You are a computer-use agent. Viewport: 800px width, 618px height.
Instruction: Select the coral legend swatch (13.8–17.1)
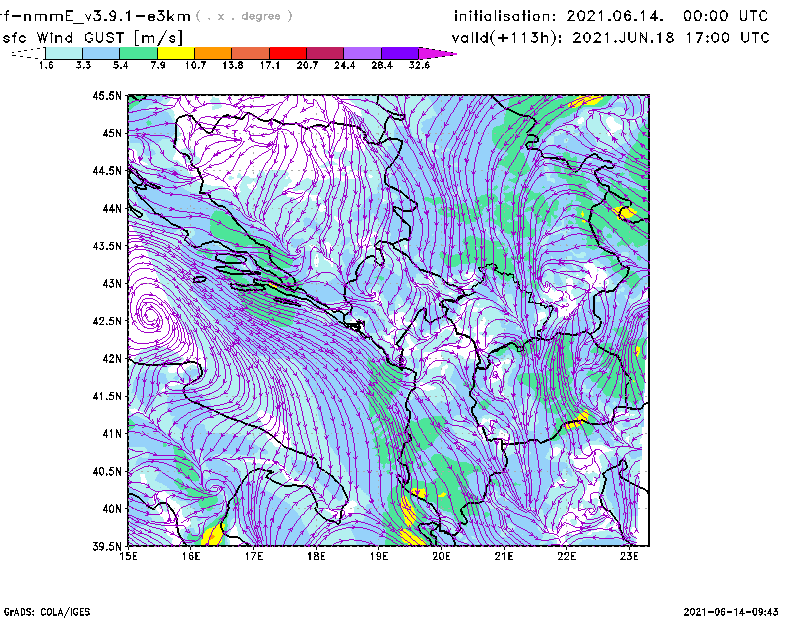(251, 53)
